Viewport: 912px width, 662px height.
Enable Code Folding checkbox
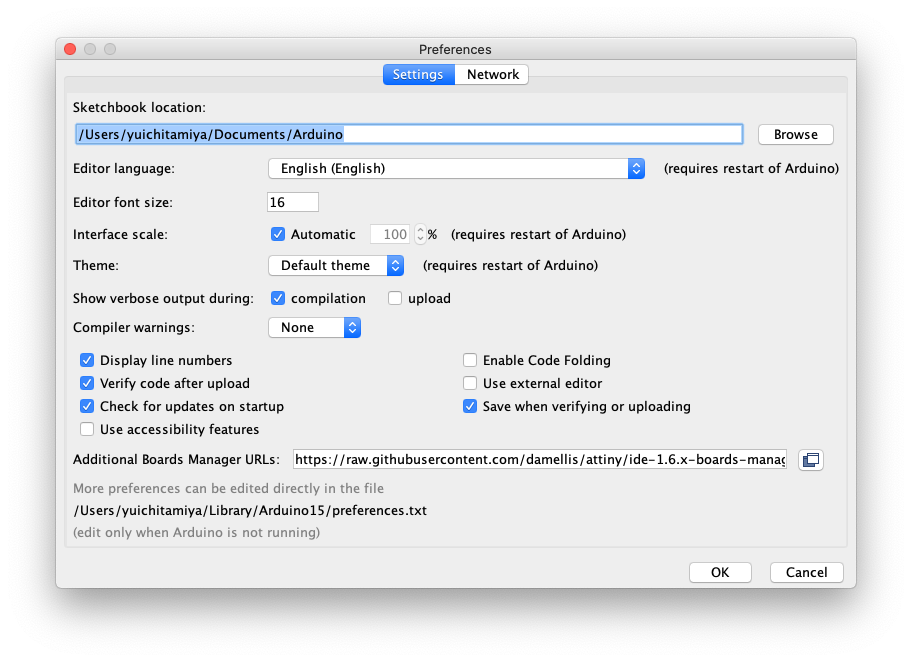click(x=470, y=361)
